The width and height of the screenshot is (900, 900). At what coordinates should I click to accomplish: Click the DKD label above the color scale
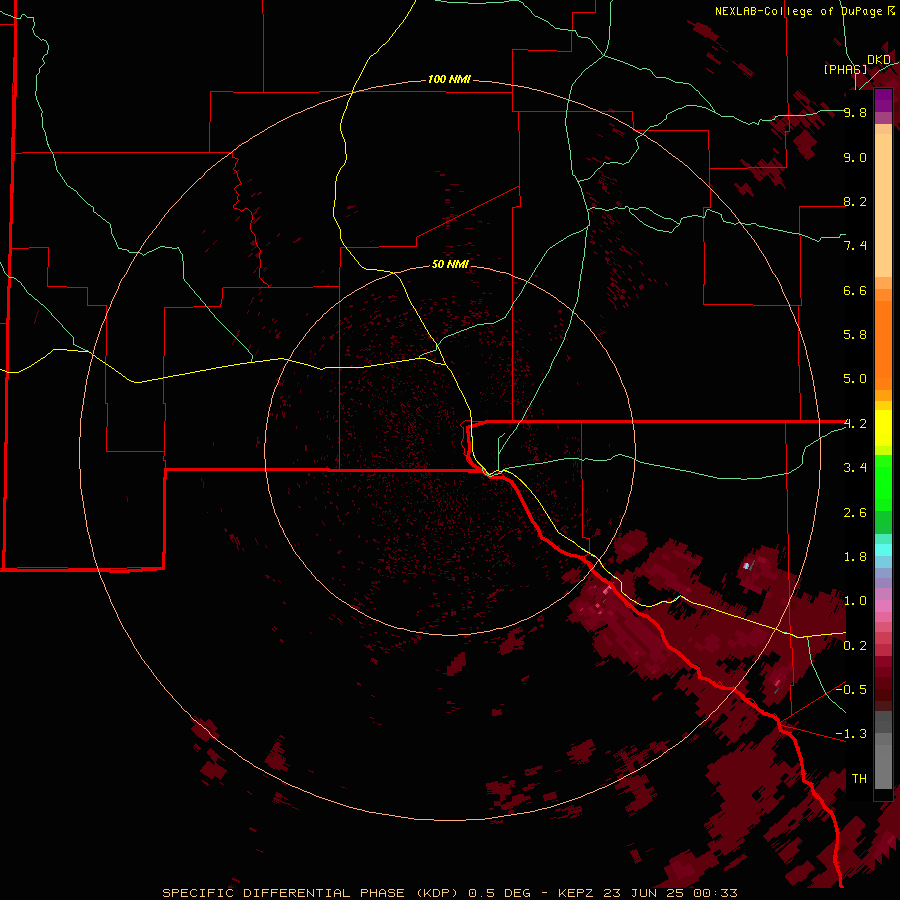(x=878, y=59)
